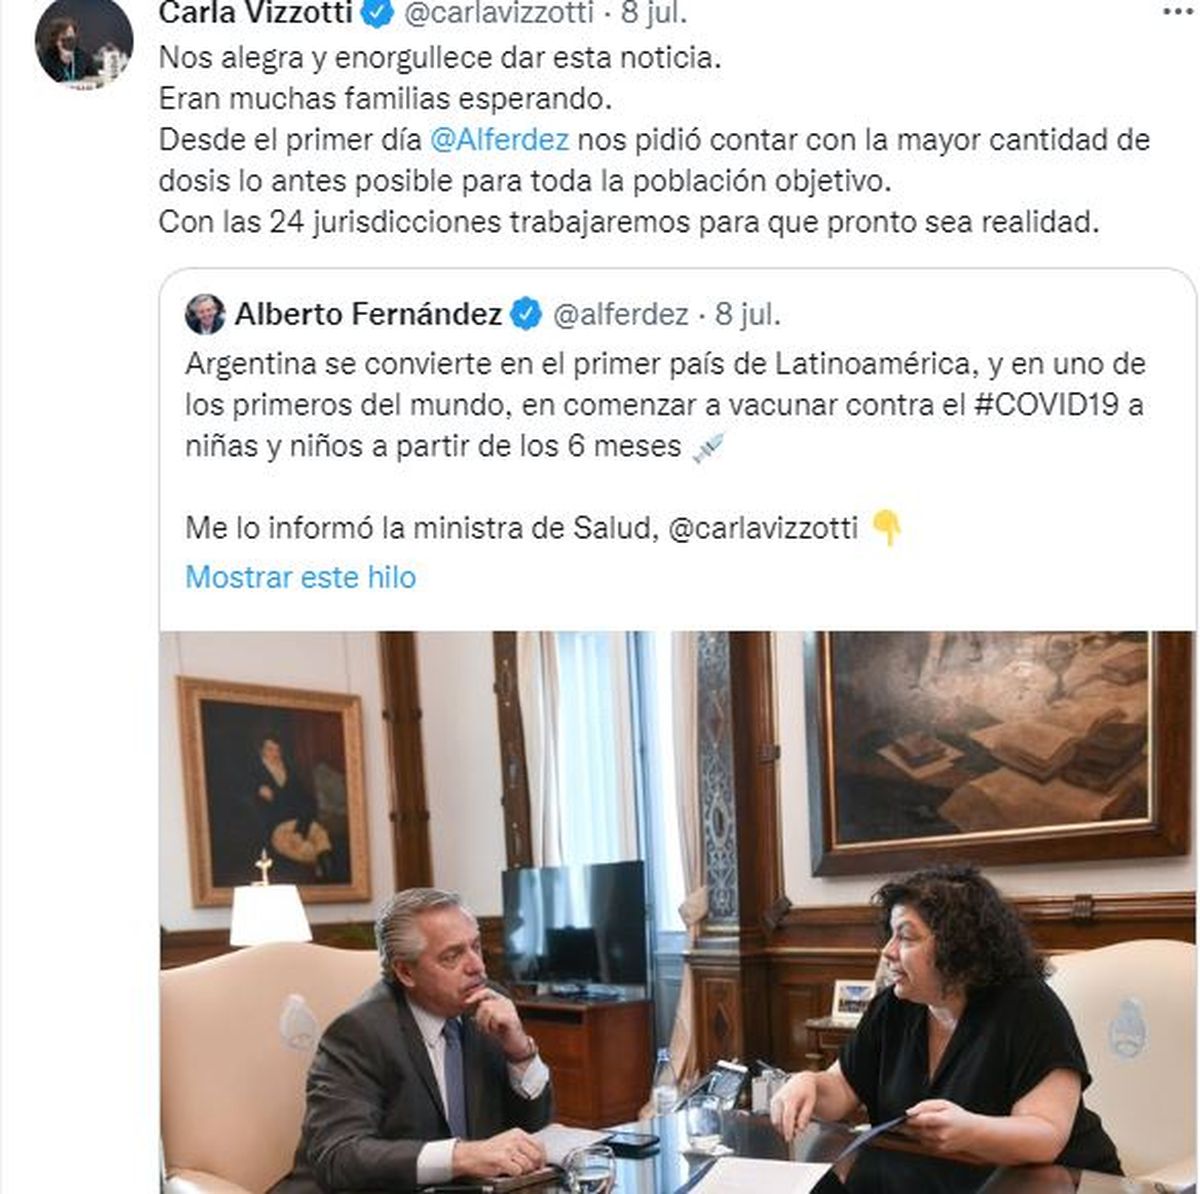Click the pointing-down hand emoji

point(887,528)
